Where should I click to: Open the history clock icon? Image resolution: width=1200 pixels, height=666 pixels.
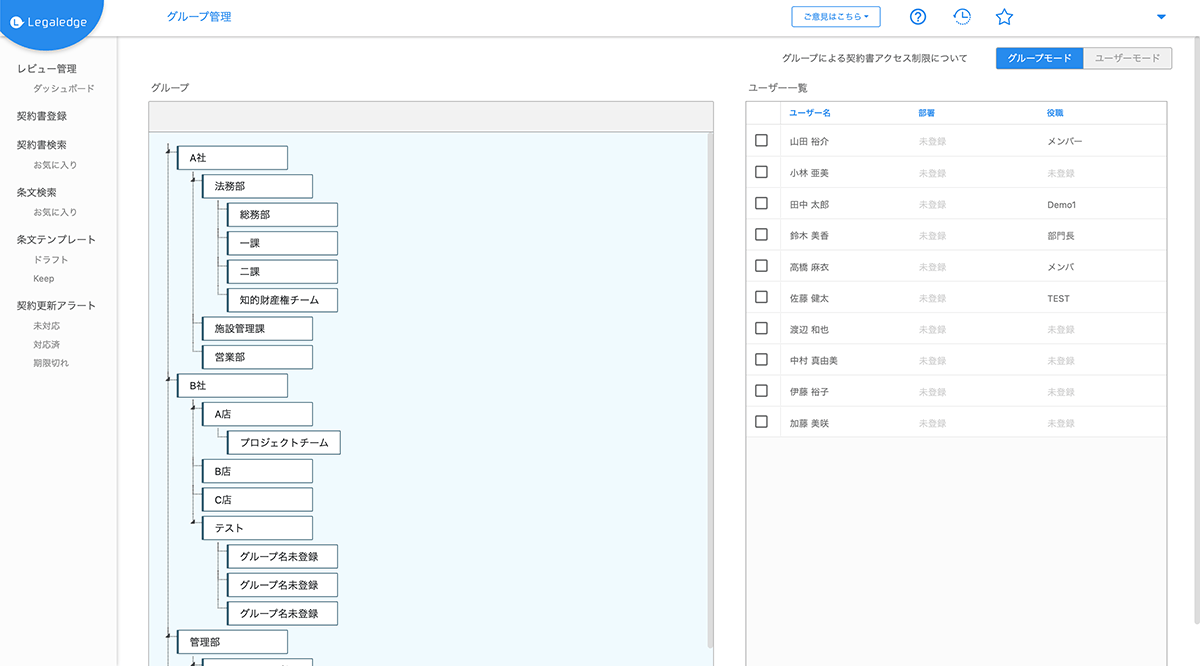pos(961,17)
